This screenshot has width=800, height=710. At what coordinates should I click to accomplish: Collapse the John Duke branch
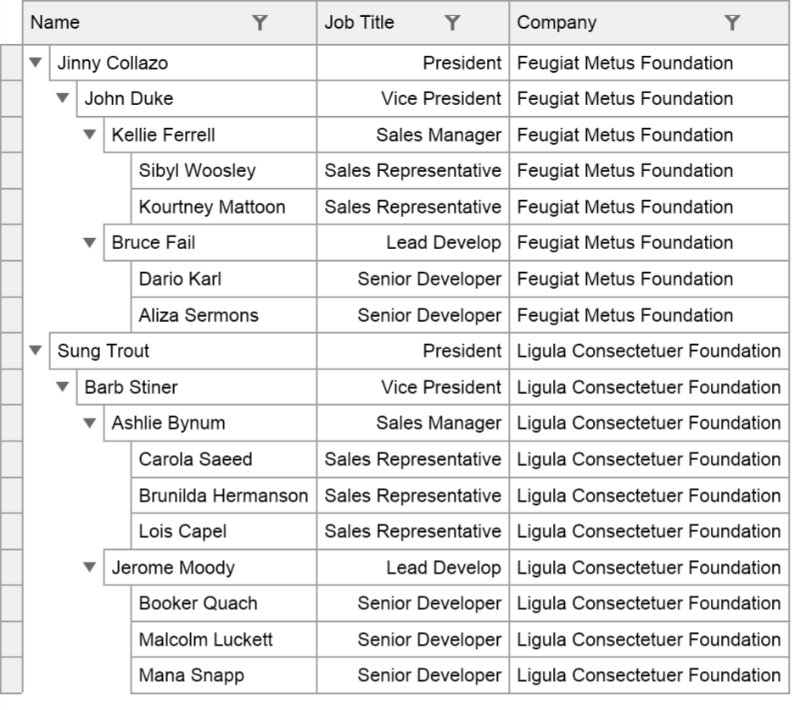pos(61,99)
